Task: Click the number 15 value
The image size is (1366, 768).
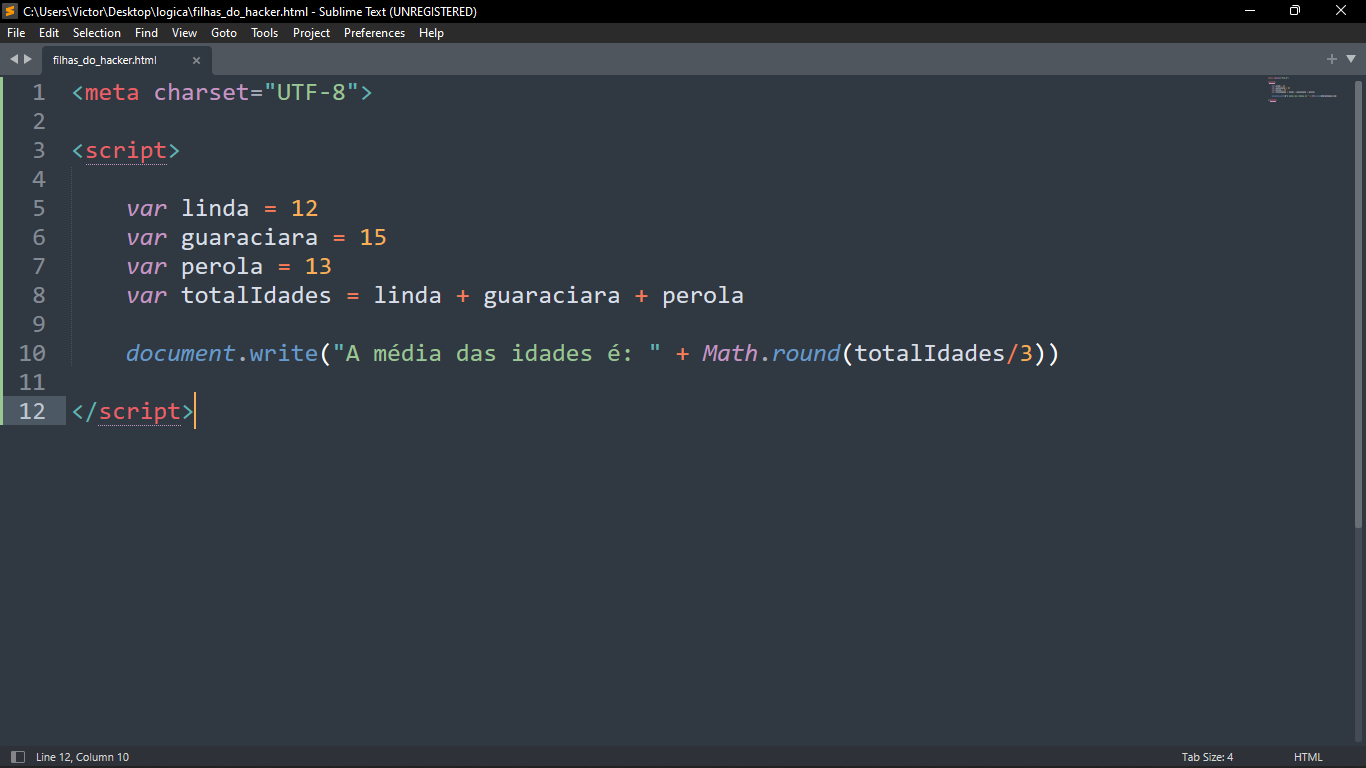Action: (x=373, y=237)
